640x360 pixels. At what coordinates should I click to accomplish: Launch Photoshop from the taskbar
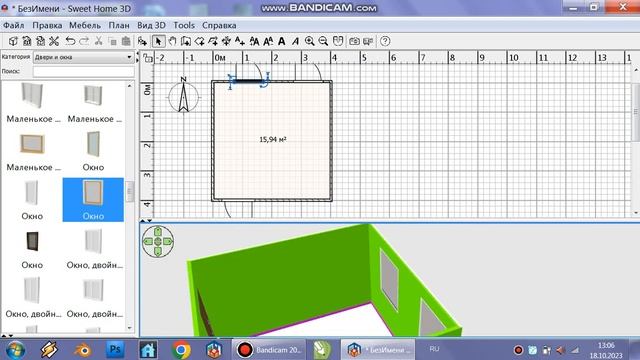[x=115, y=350]
